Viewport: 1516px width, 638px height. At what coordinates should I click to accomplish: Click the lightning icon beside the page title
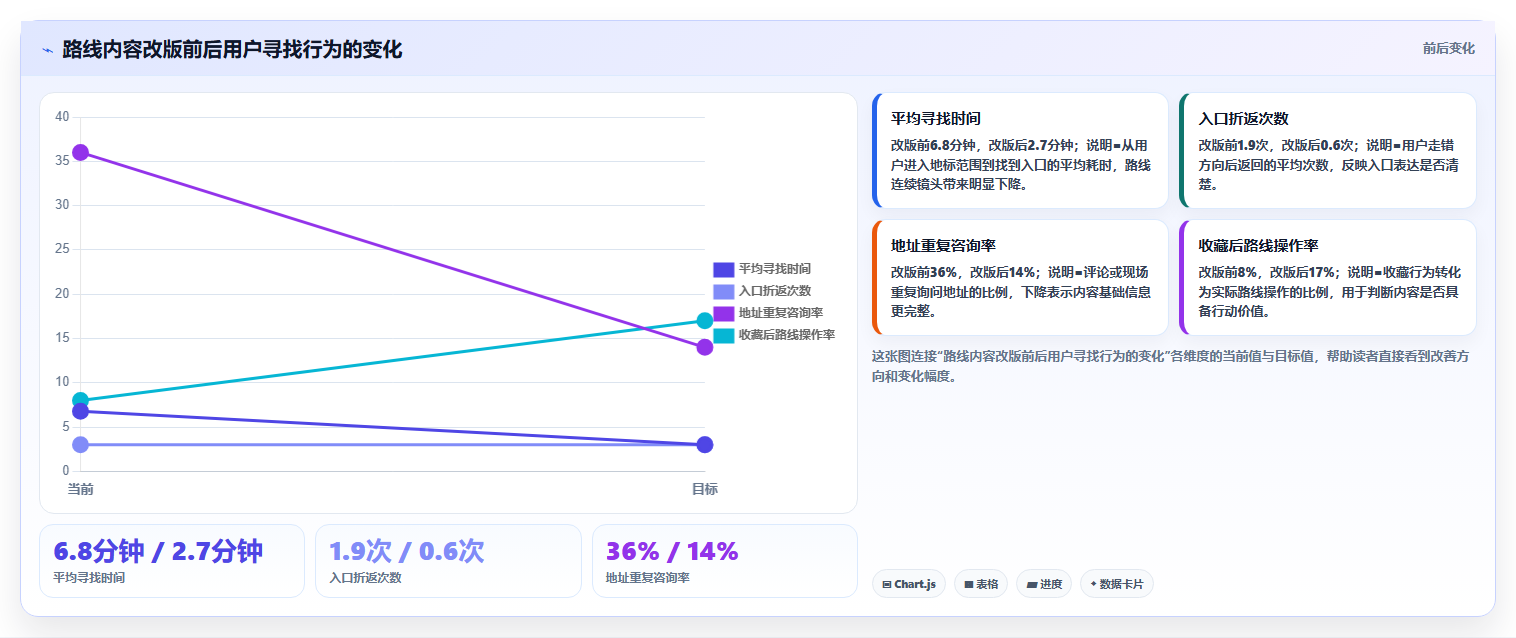tap(47, 50)
